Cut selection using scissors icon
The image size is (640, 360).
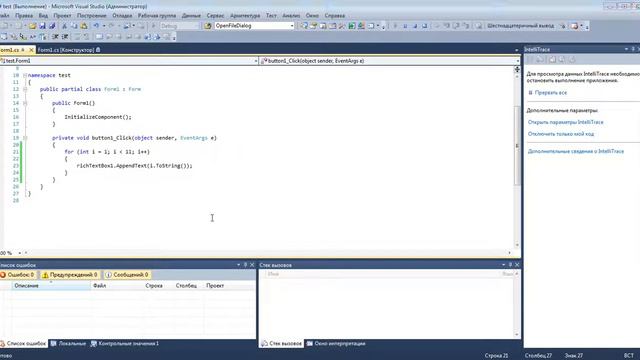(x=64, y=26)
